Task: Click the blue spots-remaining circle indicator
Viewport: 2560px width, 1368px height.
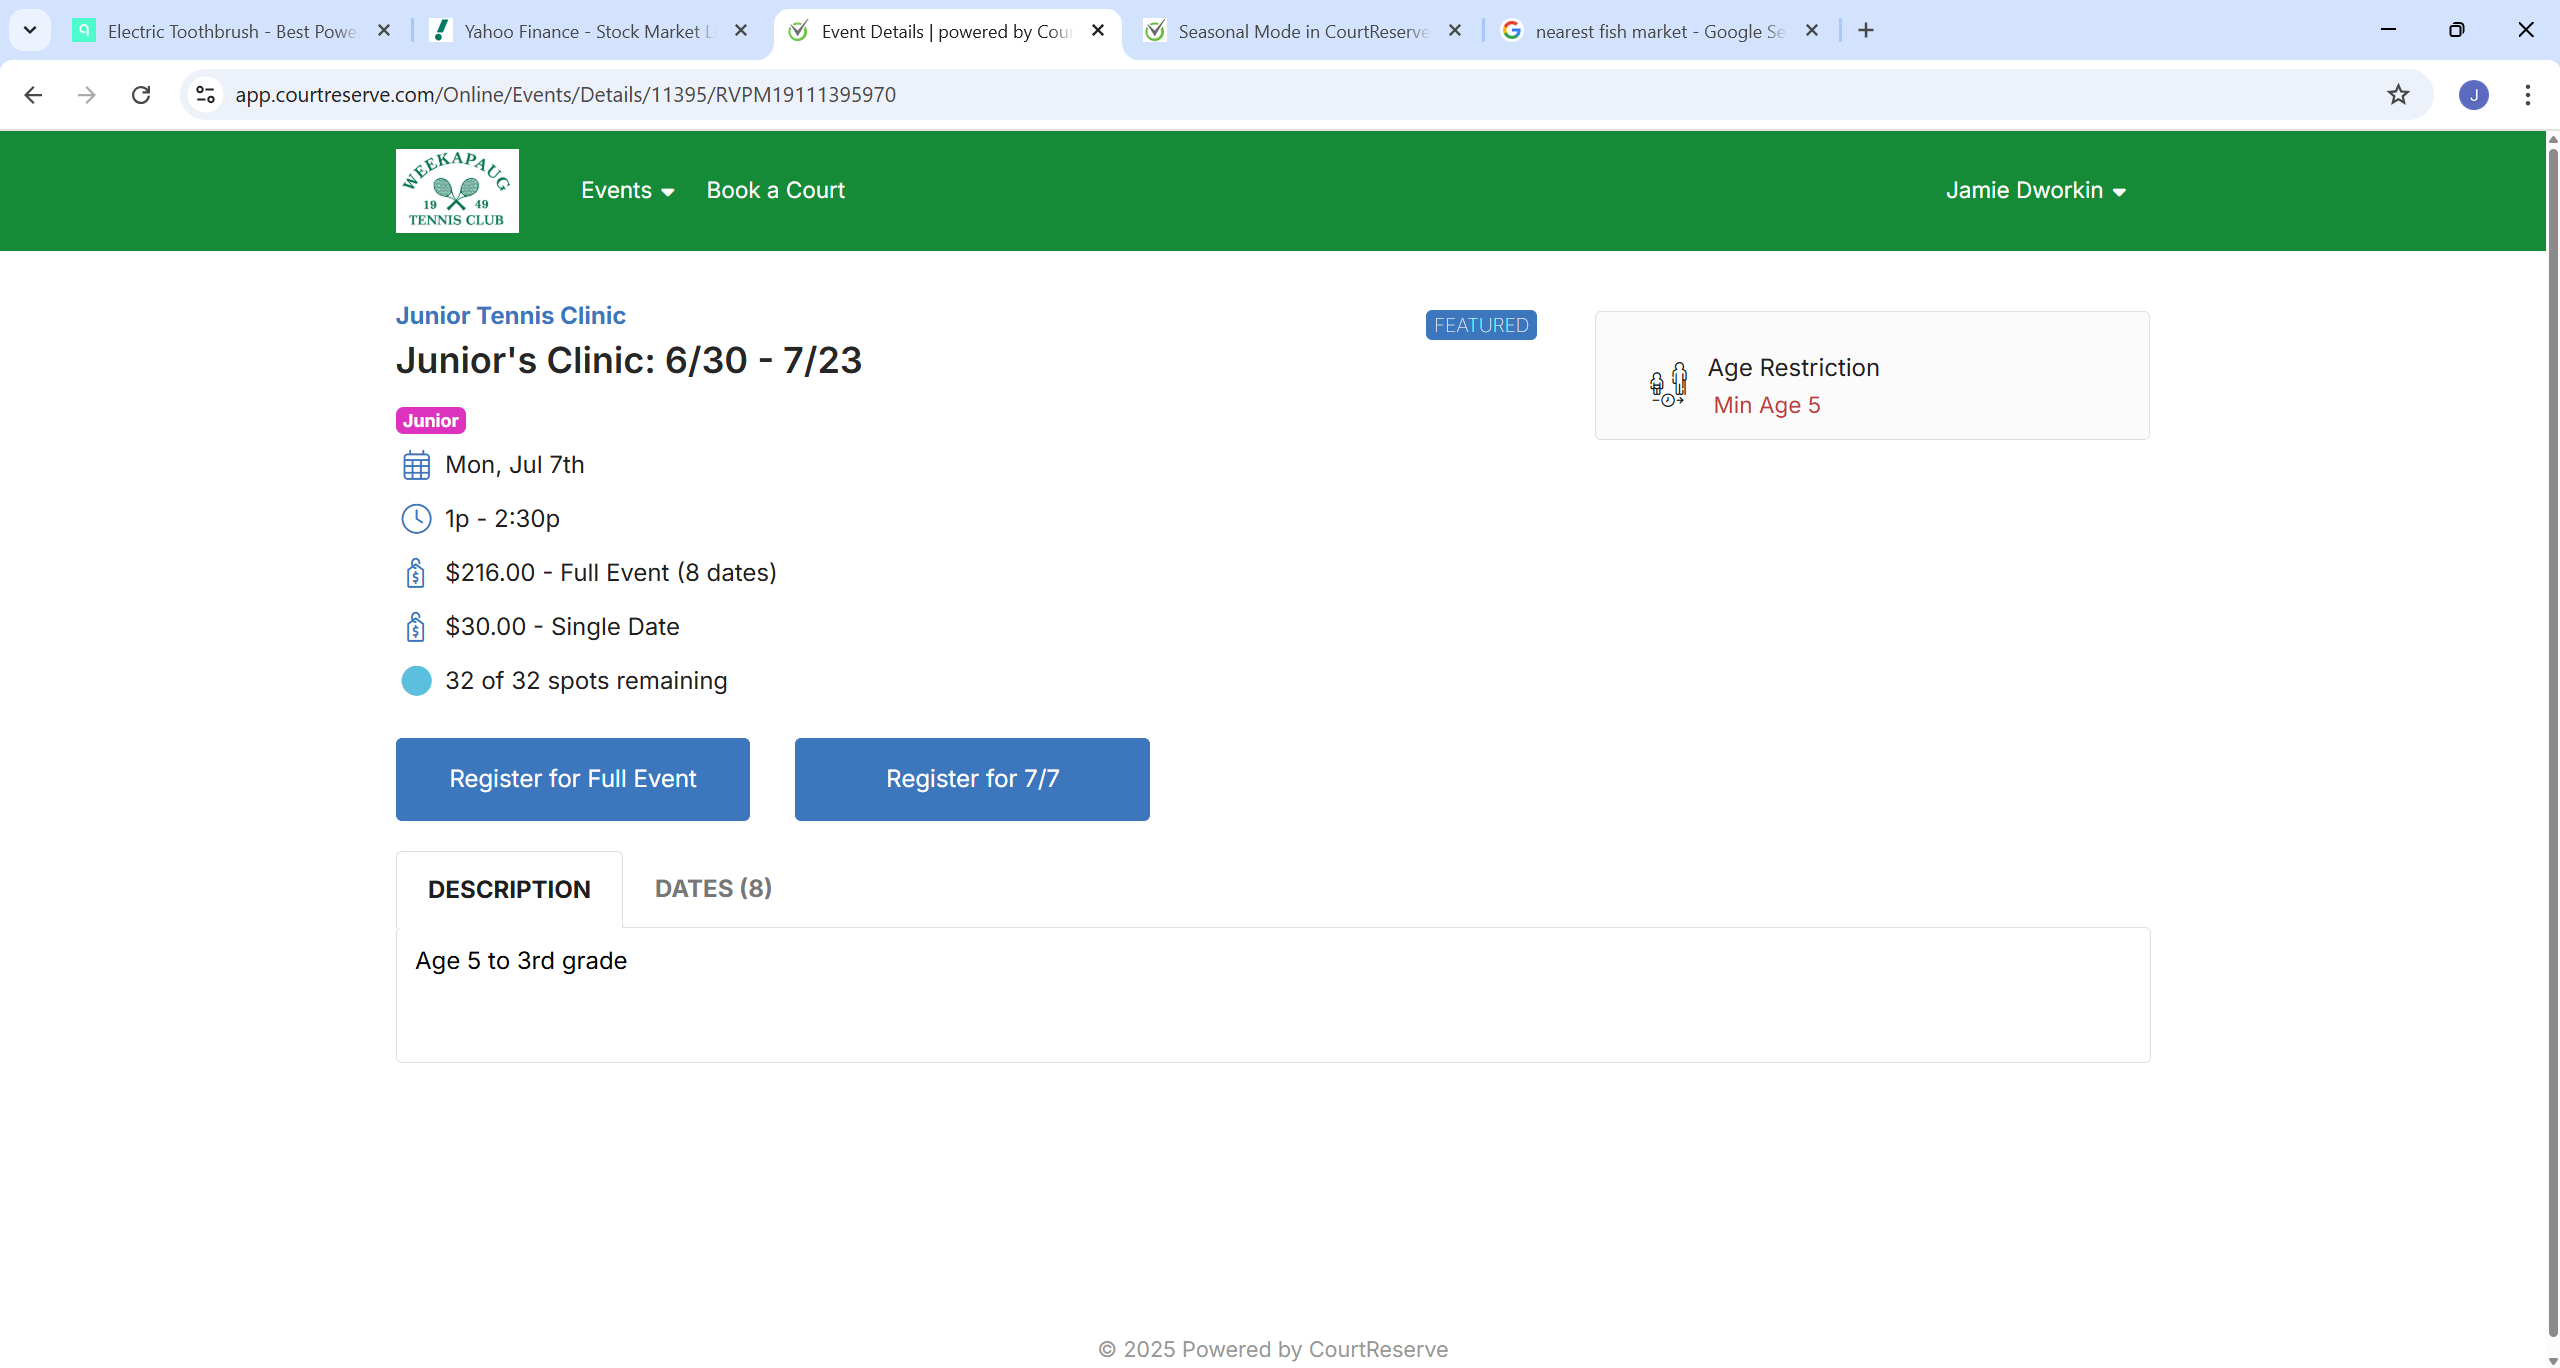Action: [416, 681]
